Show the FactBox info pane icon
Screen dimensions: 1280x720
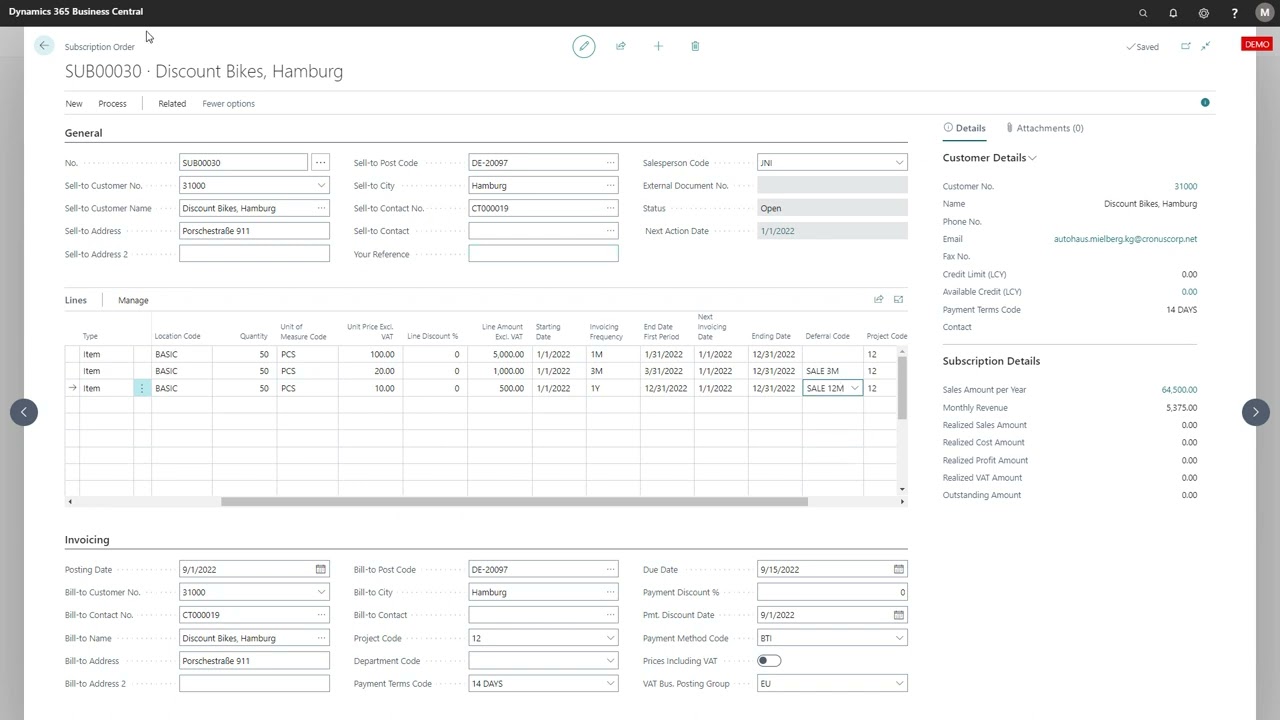coord(1205,102)
